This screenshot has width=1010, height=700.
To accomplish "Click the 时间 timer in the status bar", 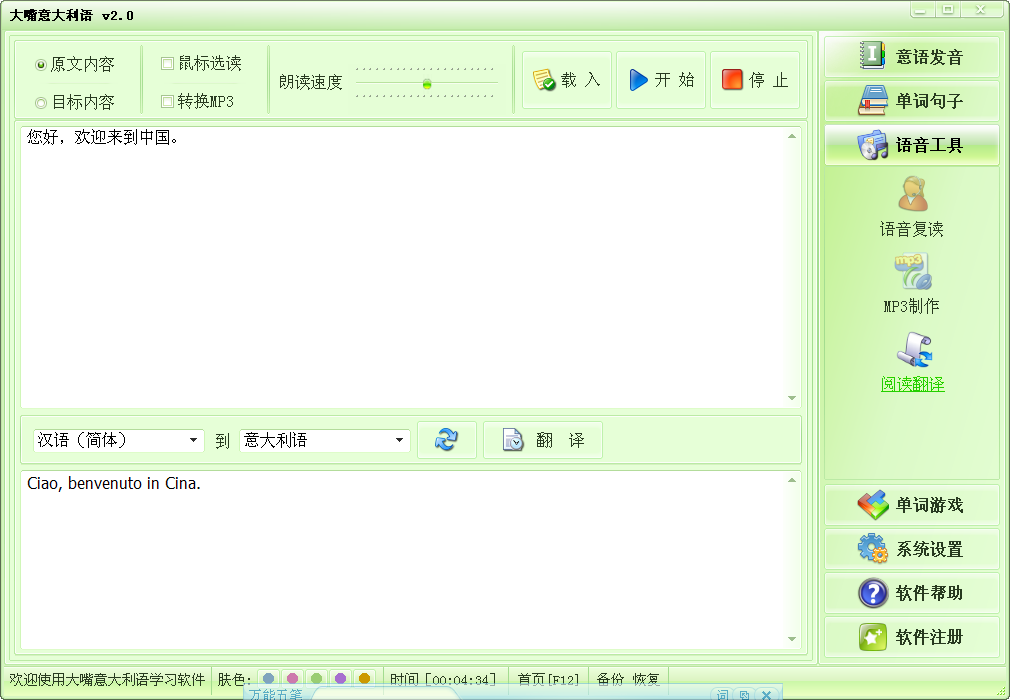I will [443, 679].
